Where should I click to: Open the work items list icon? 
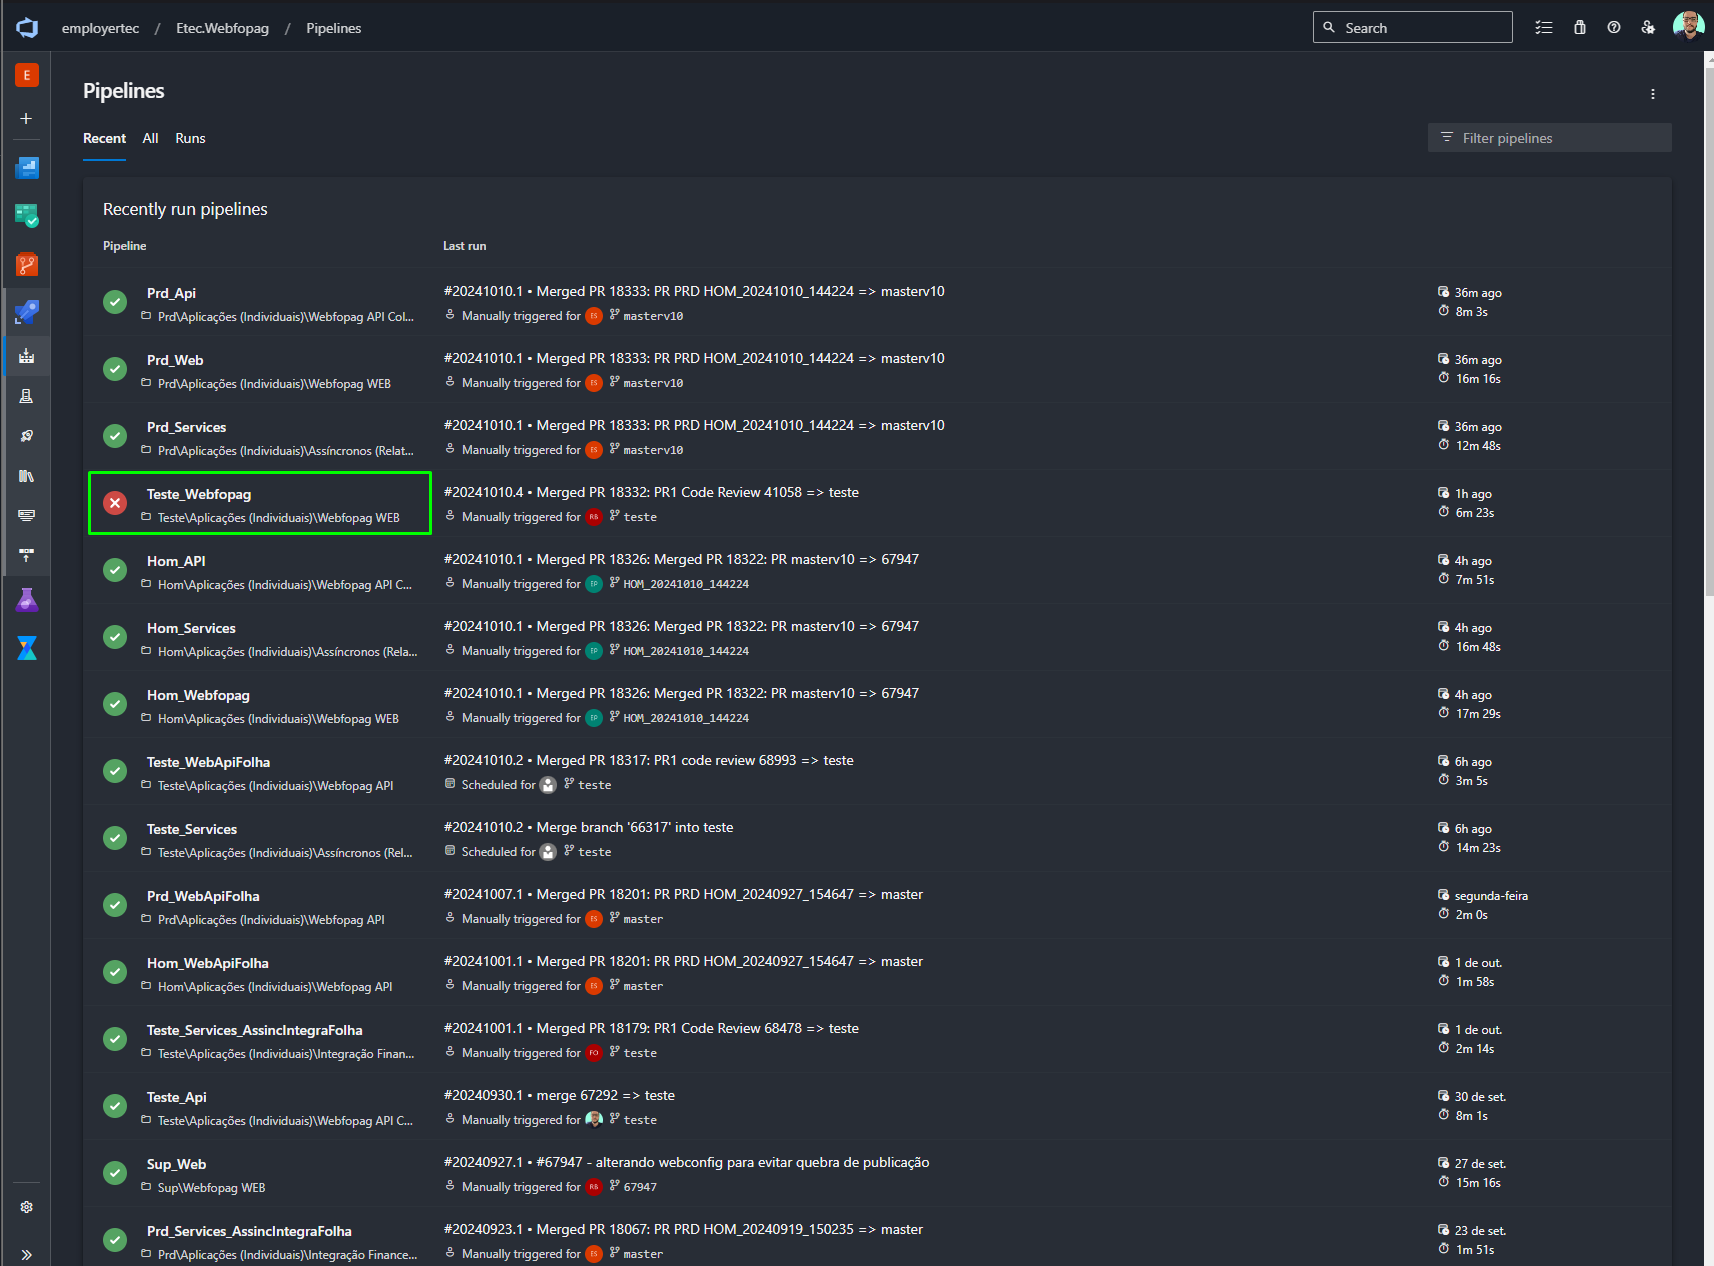point(1545,28)
